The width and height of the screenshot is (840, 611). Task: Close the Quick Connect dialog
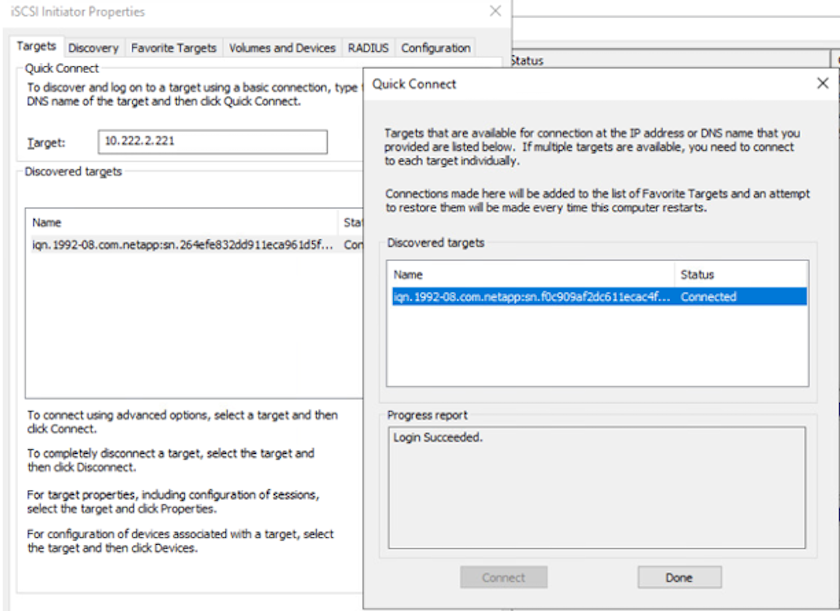[x=822, y=84]
